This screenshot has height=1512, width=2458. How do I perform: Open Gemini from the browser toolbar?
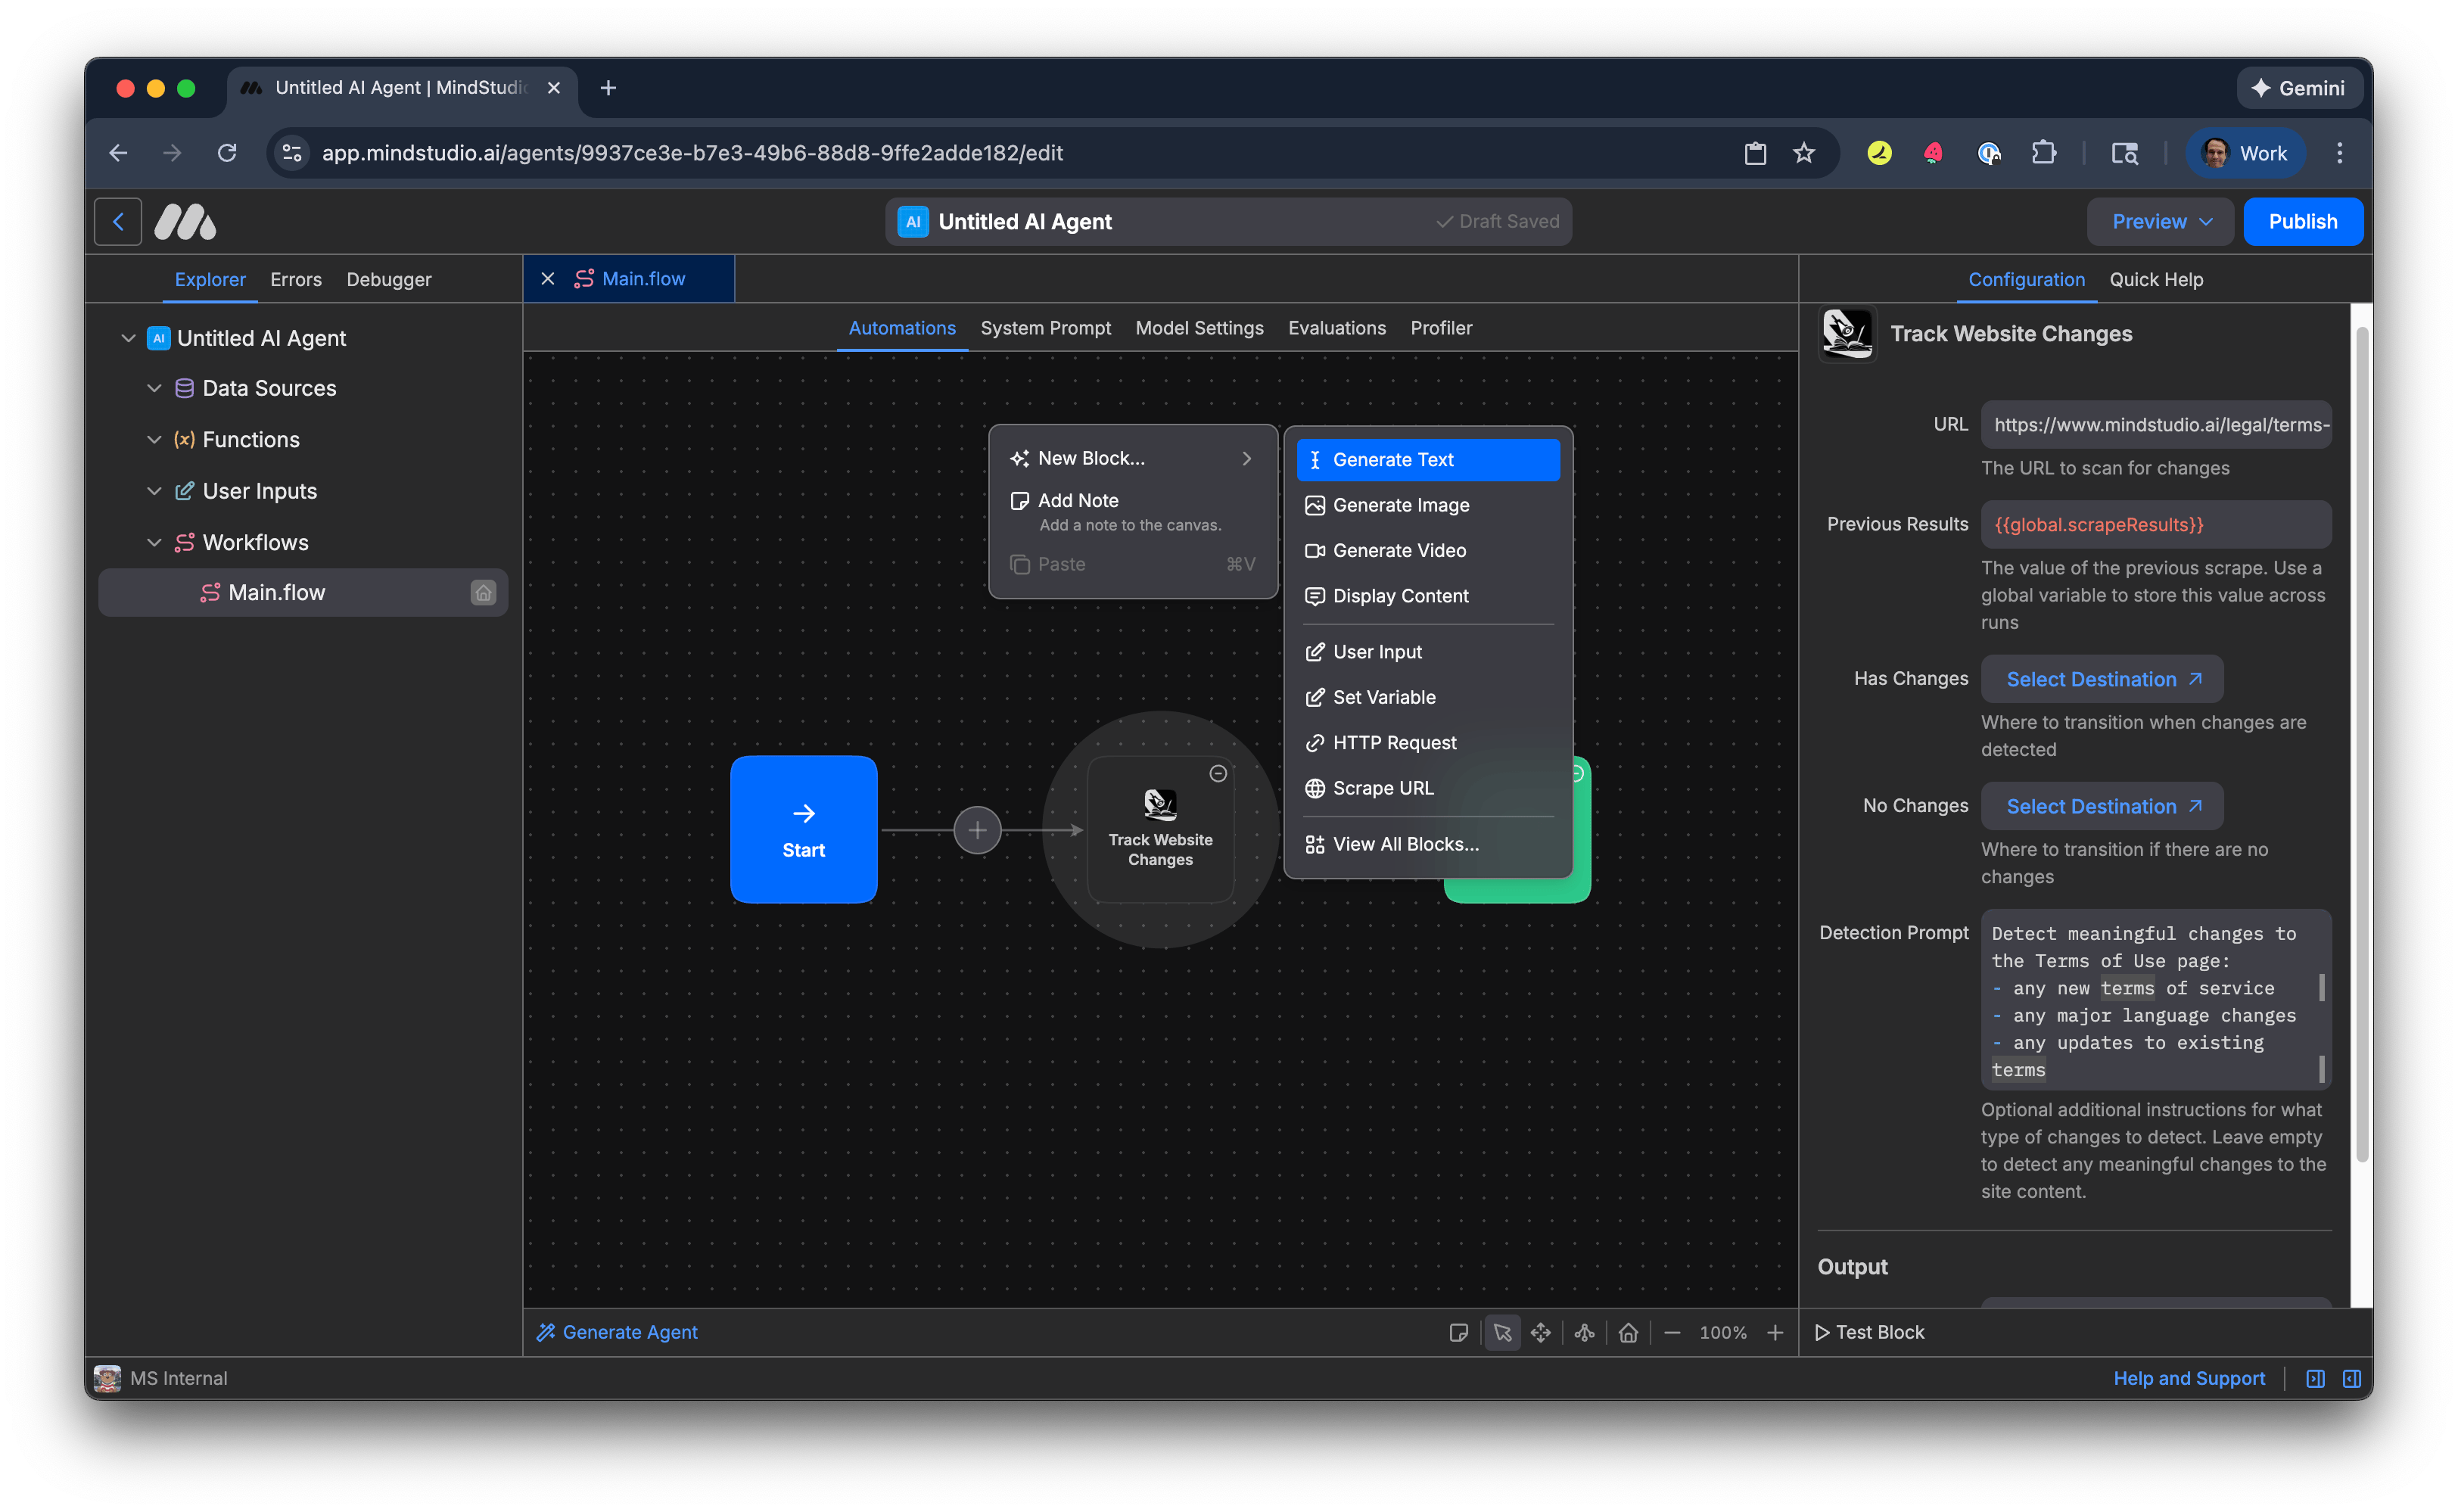pyautogui.click(x=2298, y=87)
